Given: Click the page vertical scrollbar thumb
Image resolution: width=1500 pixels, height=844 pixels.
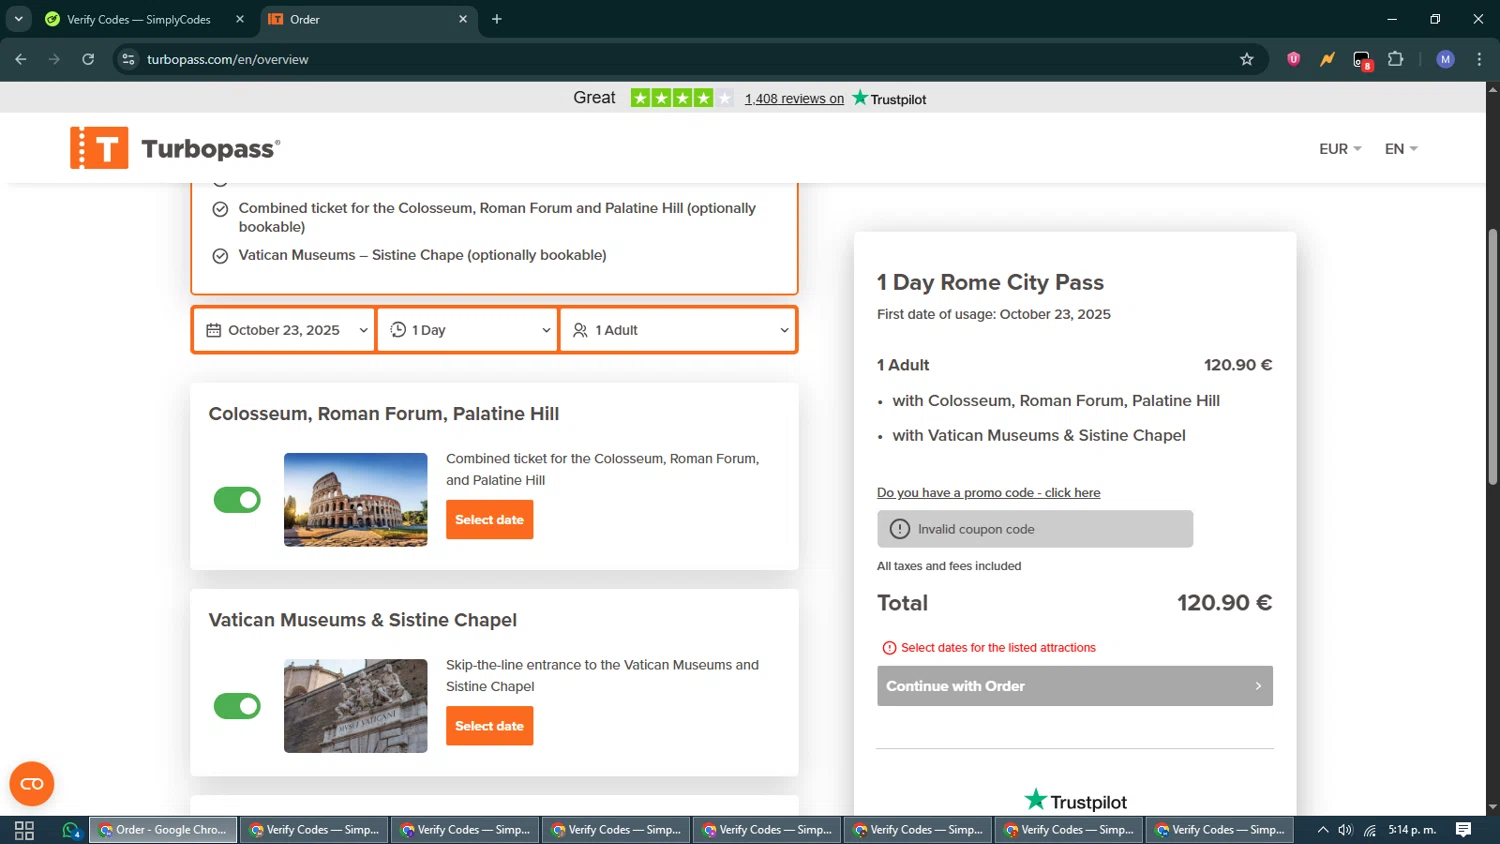Looking at the screenshot, I should click(x=1493, y=357).
